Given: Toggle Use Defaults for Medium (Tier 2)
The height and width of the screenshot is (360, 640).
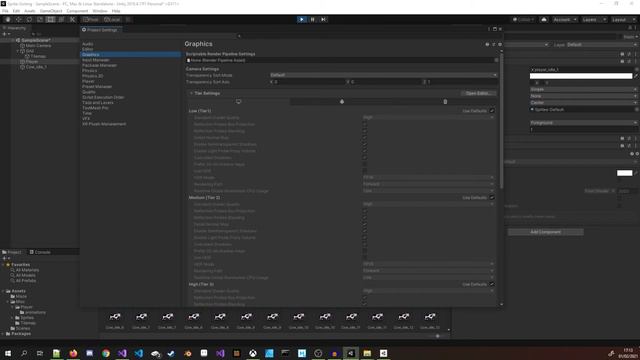Looking at the screenshot, I should pyautogui.click(x=492, y=198).
